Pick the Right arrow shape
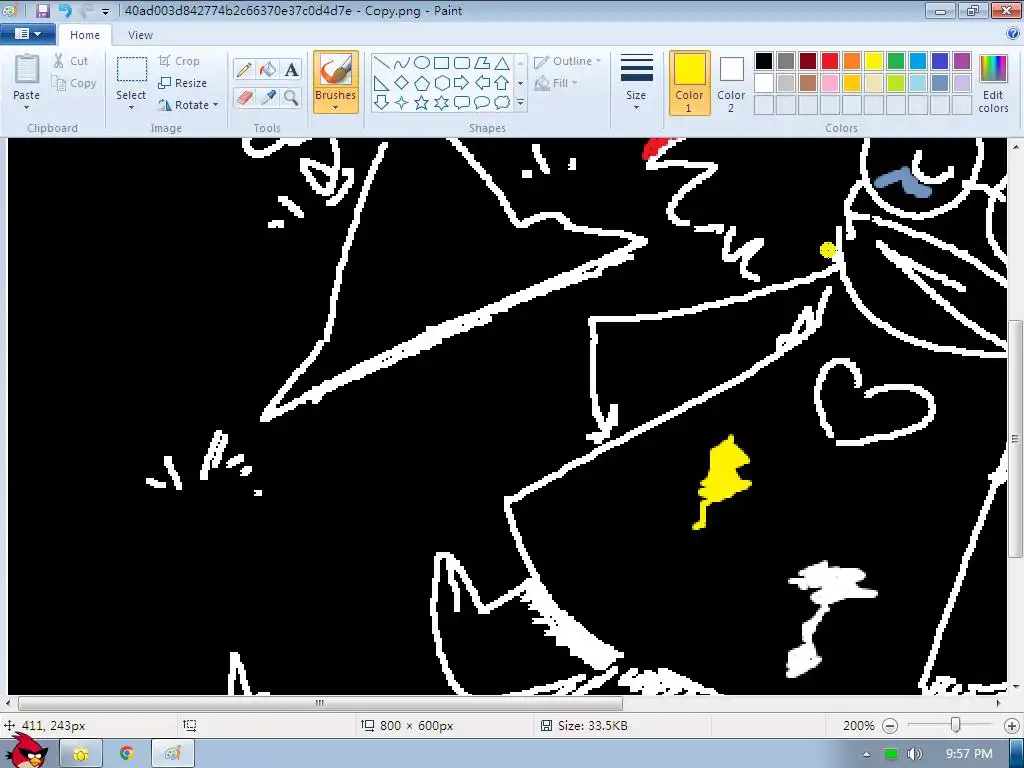The image size is (1024, 768). tap(462, 83)
